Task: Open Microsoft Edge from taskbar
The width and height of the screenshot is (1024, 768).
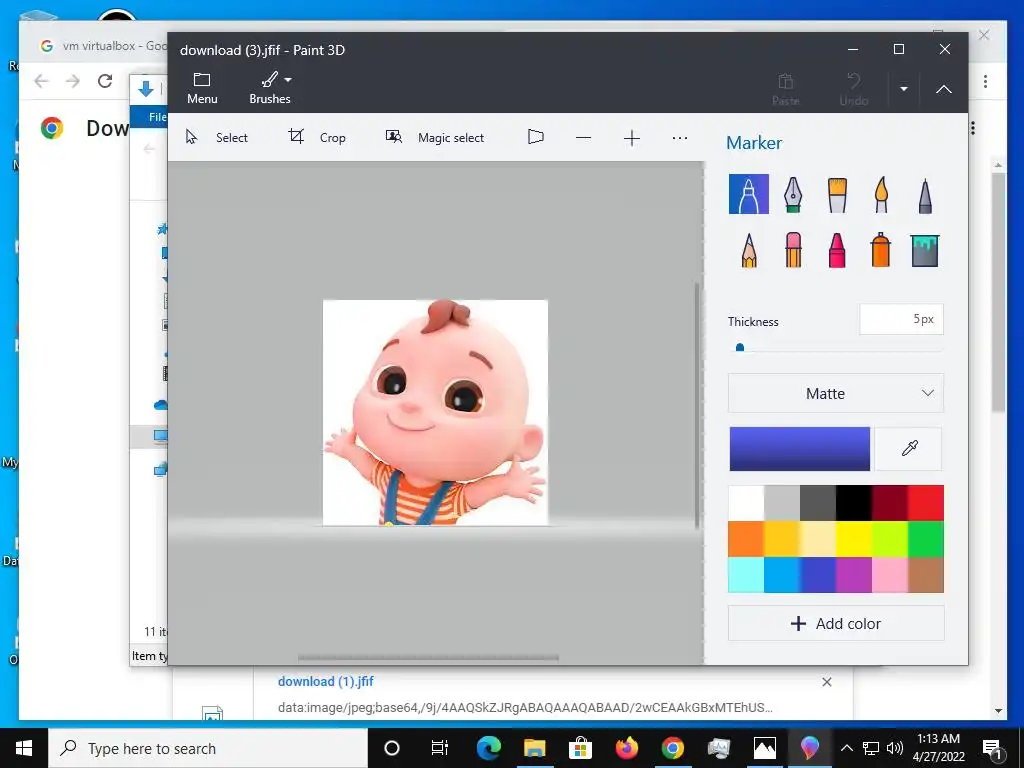Action: coord(488,748)
